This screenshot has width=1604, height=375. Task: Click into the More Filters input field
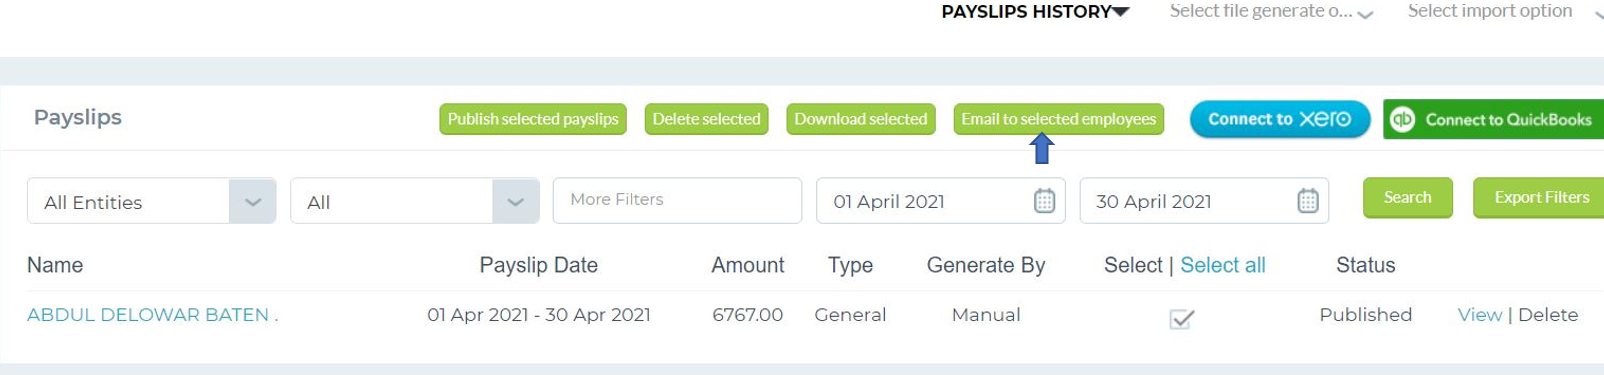pyautogui.click(x=677, y=200)
